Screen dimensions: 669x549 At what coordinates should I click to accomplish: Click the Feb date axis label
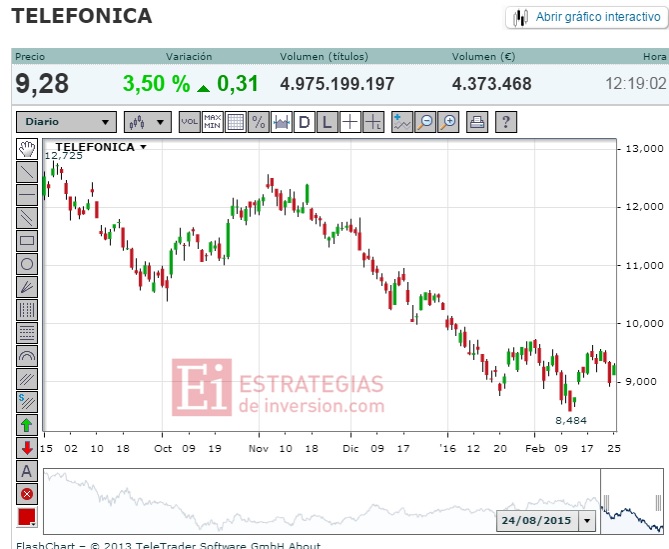tap(535, 448)
